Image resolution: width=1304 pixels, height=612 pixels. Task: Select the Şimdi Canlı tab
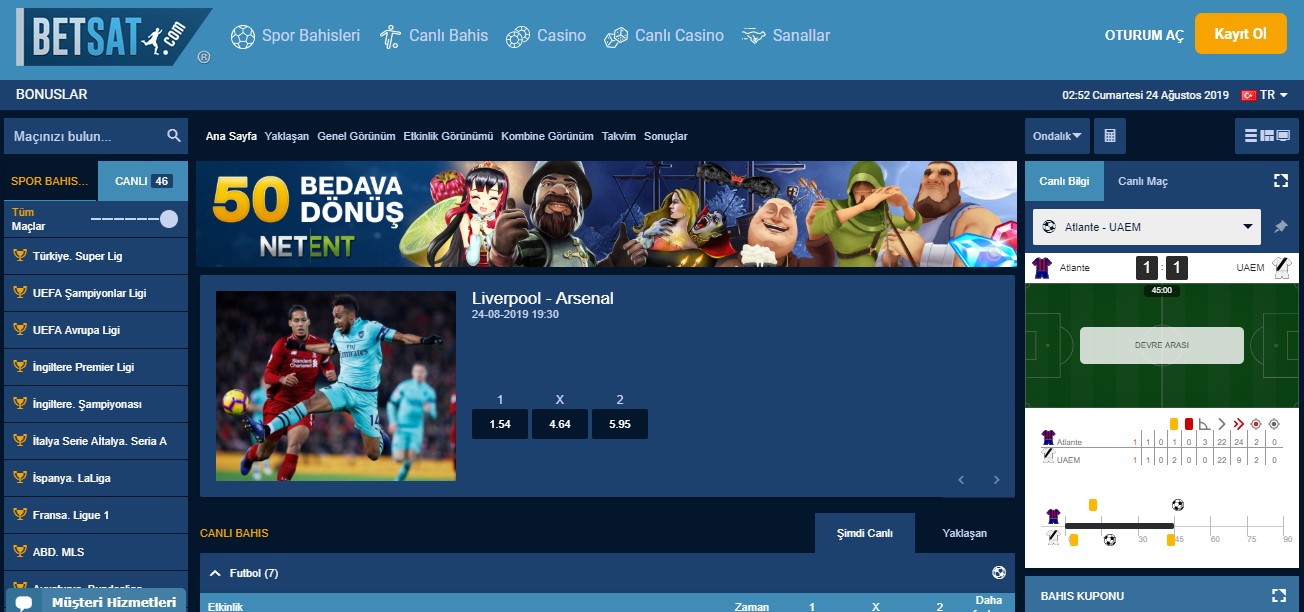tap(865, 533)
